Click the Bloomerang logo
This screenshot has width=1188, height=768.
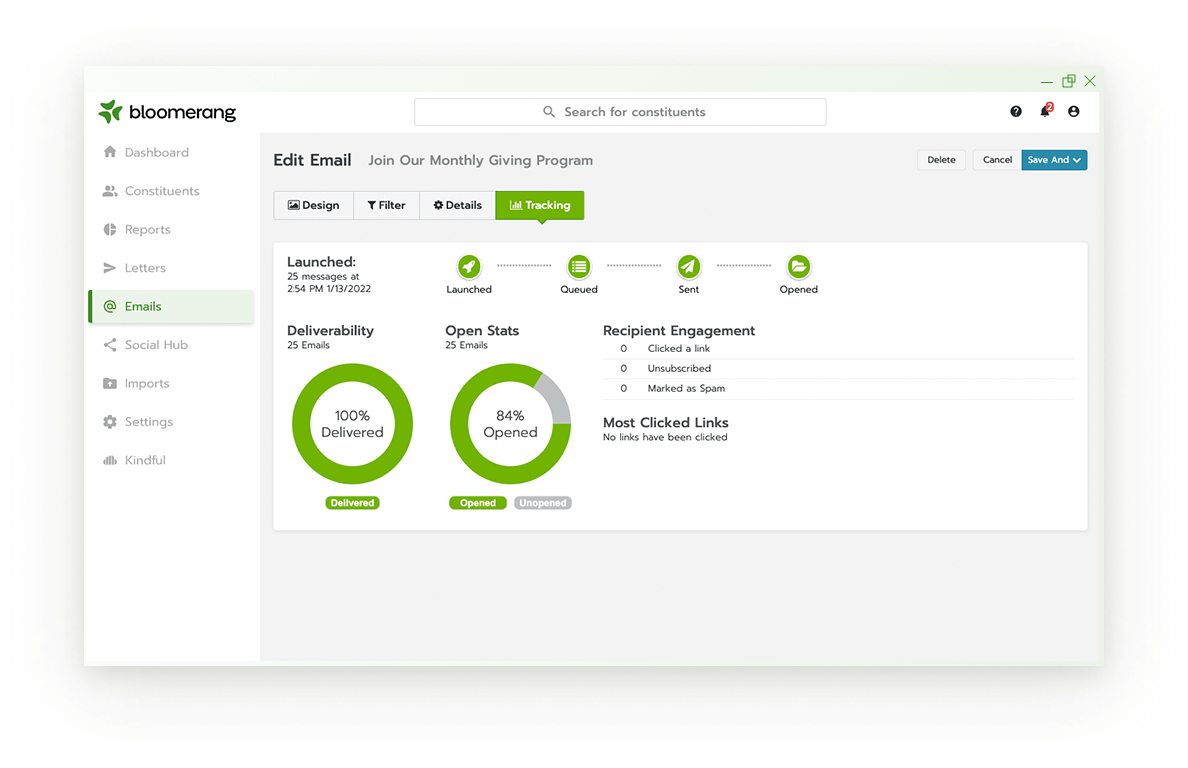coord(167,111)
